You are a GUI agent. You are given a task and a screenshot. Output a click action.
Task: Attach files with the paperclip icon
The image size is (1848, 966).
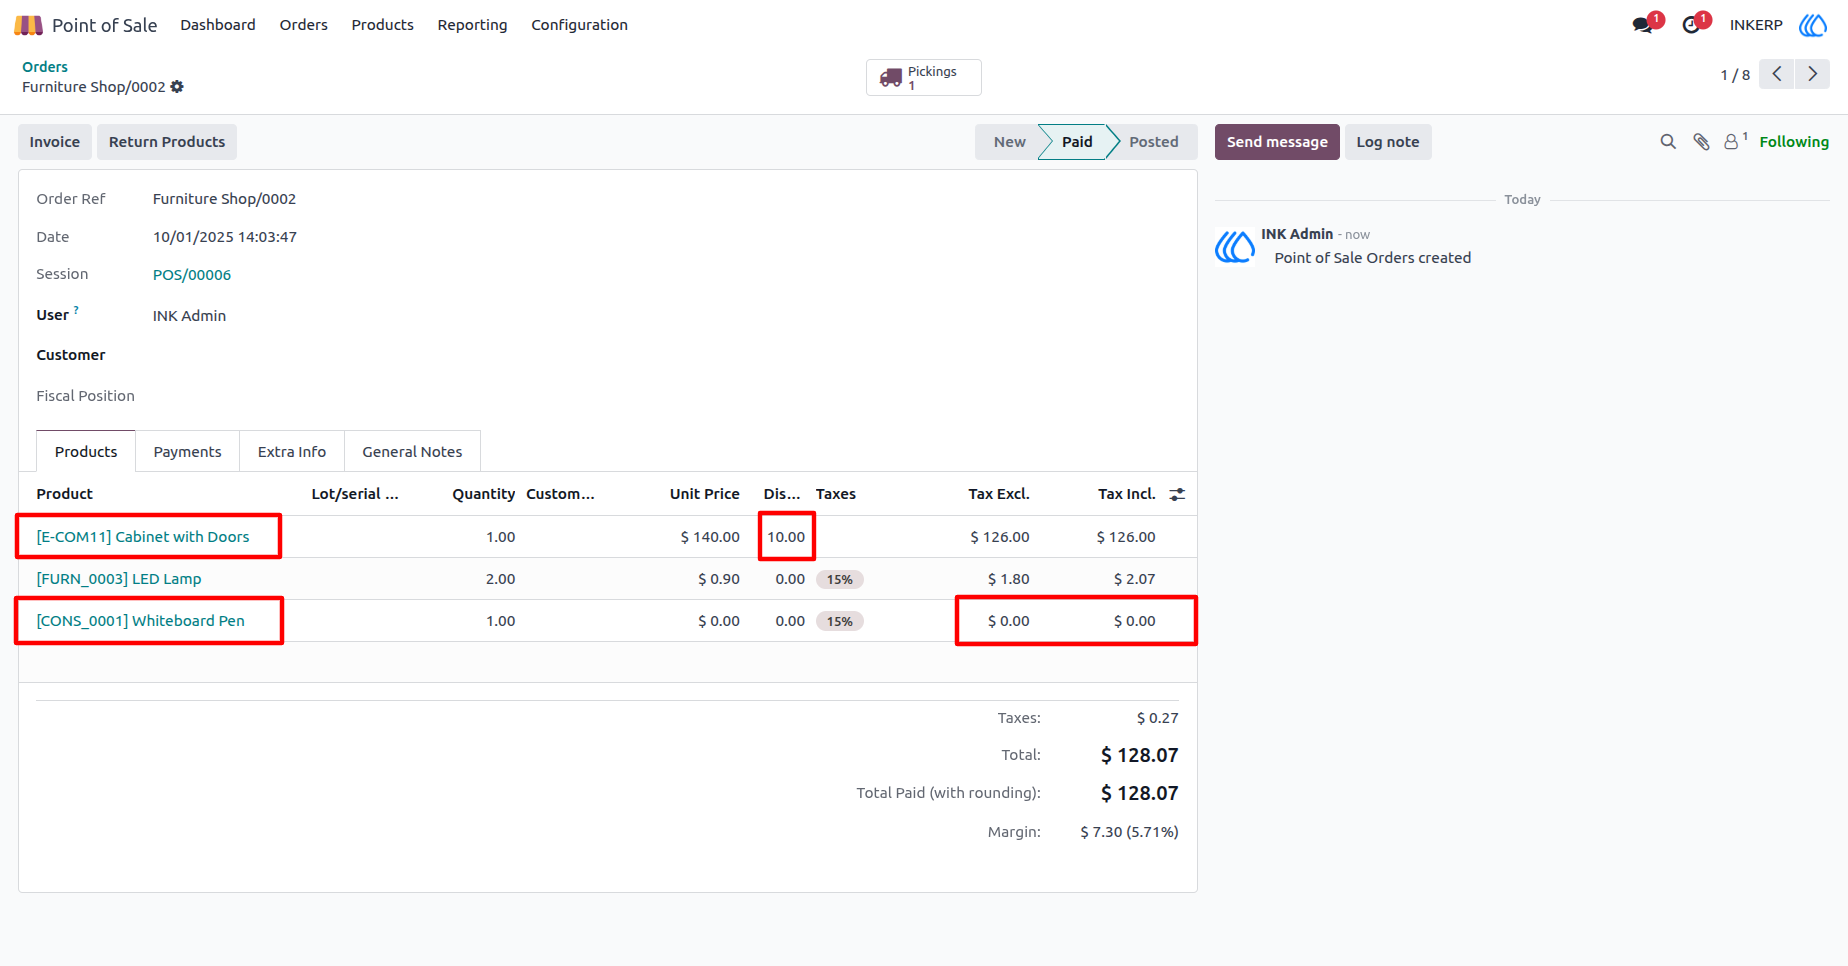click(1701, 142)
